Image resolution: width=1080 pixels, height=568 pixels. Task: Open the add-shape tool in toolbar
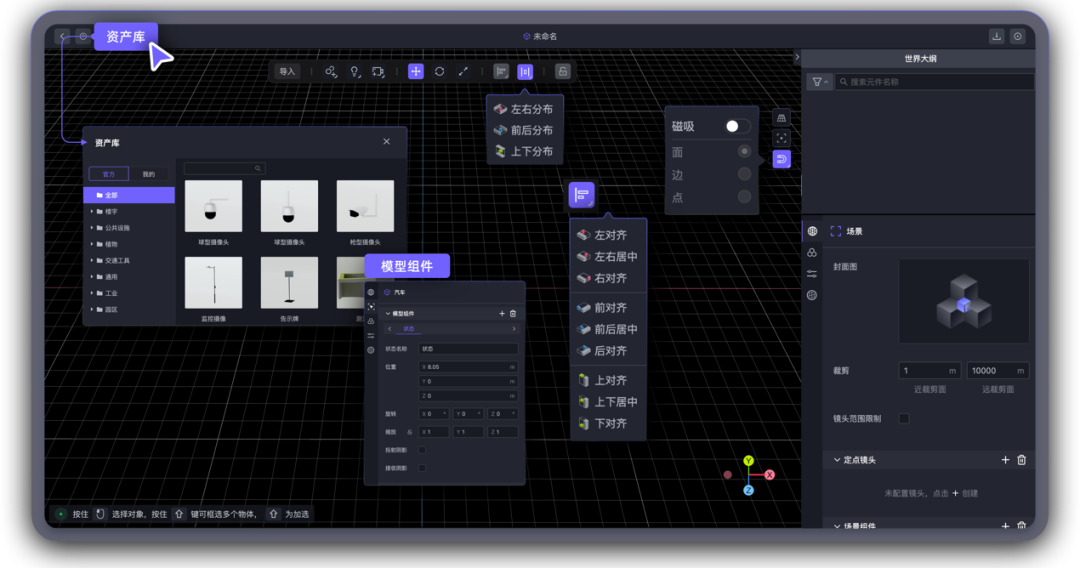pyautogui.click(x=331, y=72)
